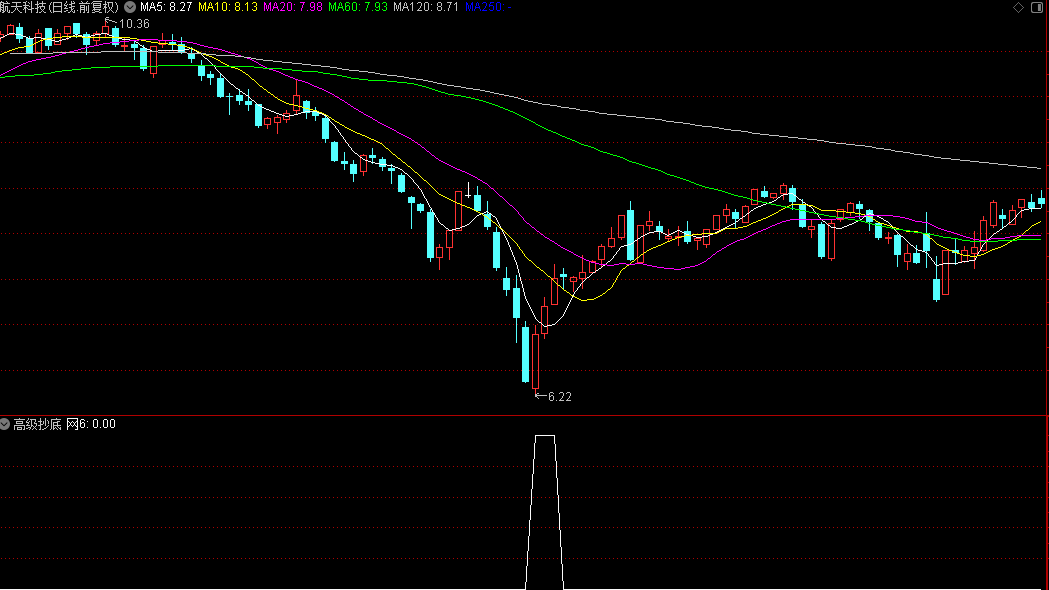
Task: Select the MA250 label
Action: pyautogui.click(x=488, y=7)
